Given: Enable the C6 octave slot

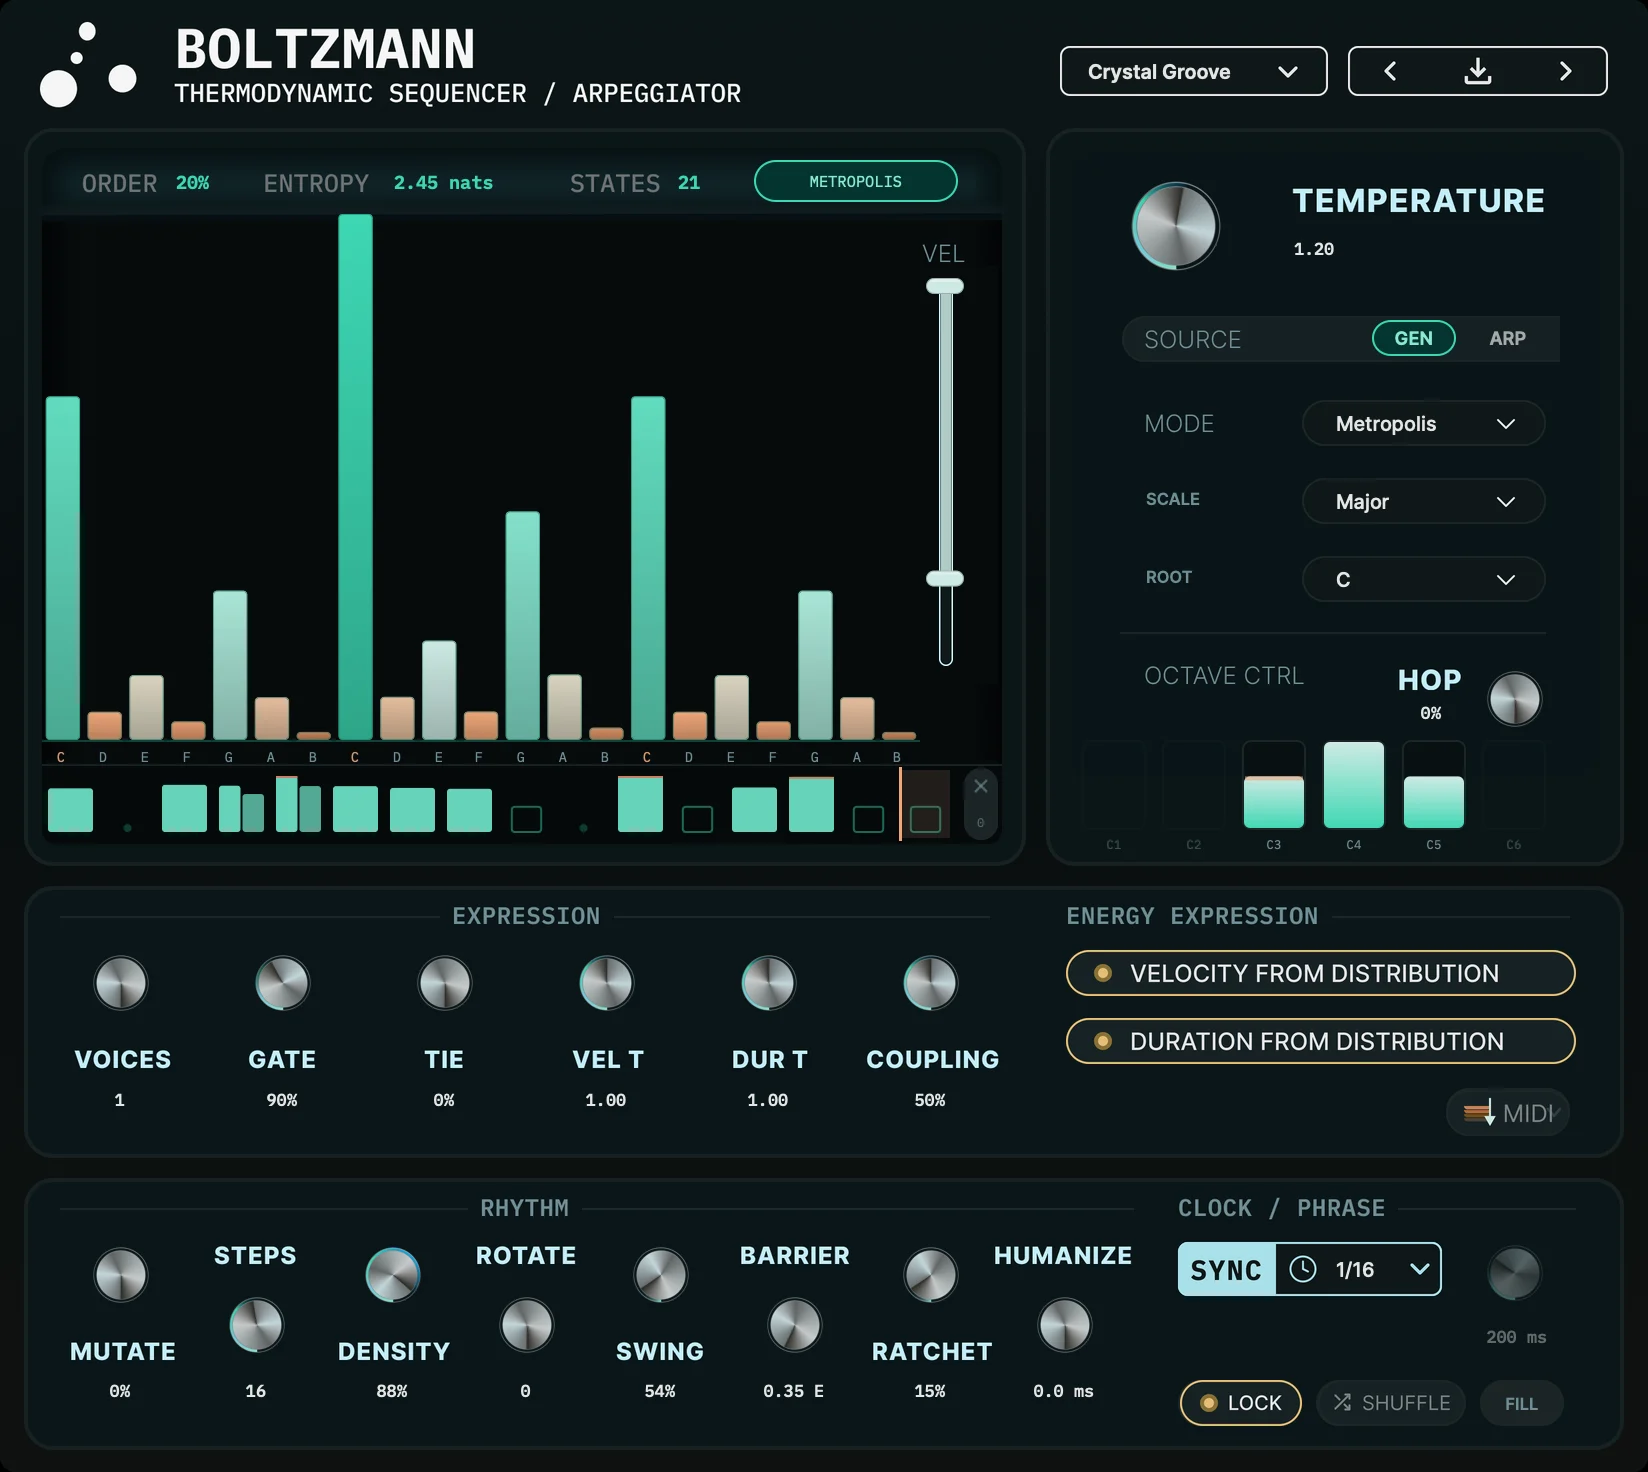Looking at the screenshot, I should point(1514,785).
